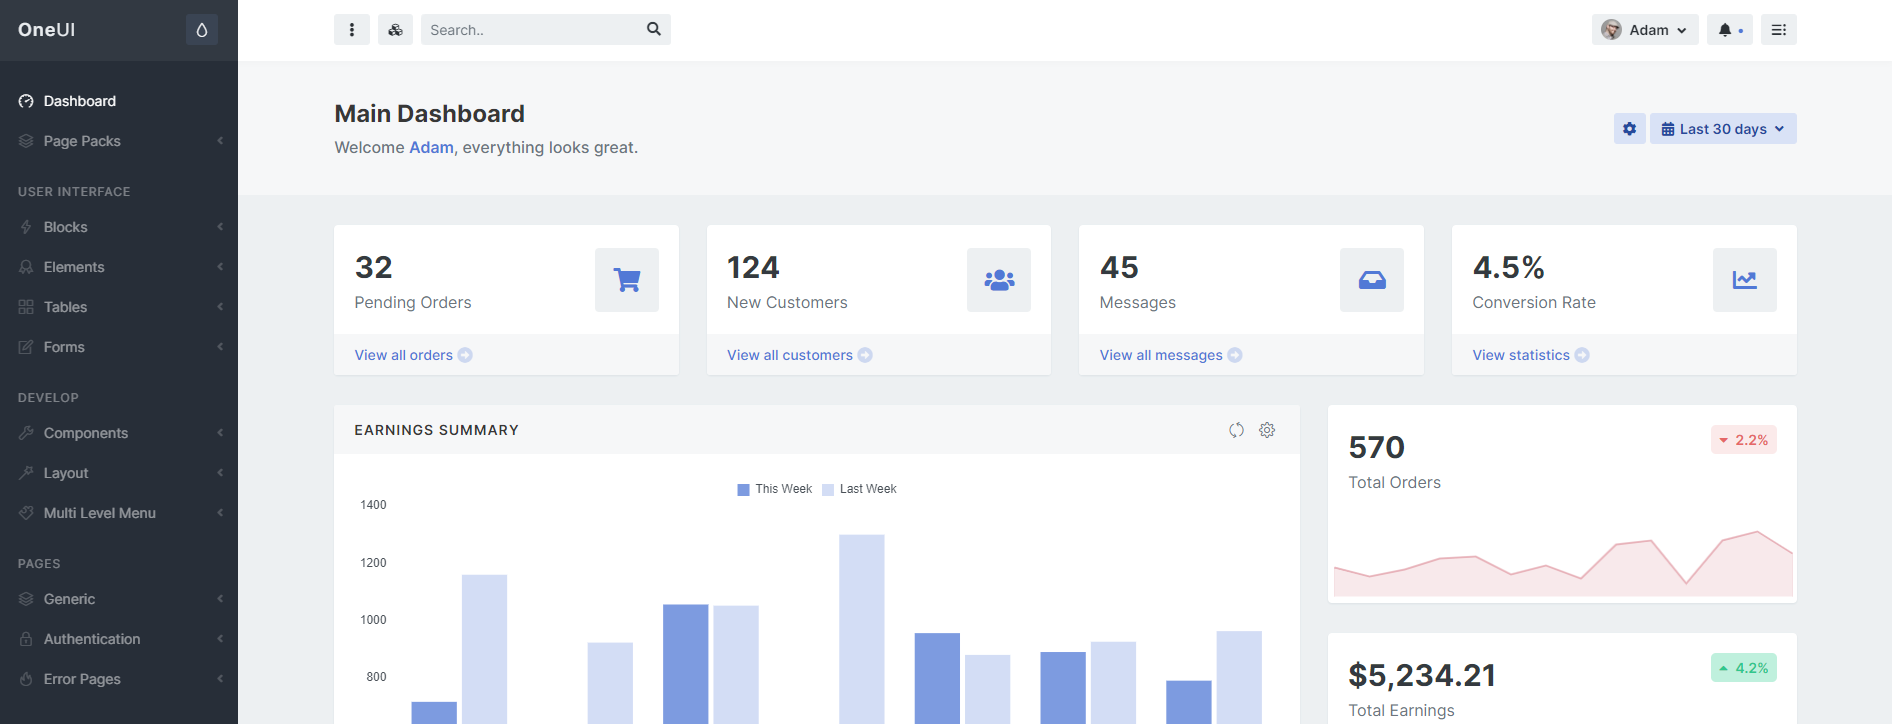Screen dimensions: 1892x724
Task: Open Generic pages menu item
Action: coord(119,599)
